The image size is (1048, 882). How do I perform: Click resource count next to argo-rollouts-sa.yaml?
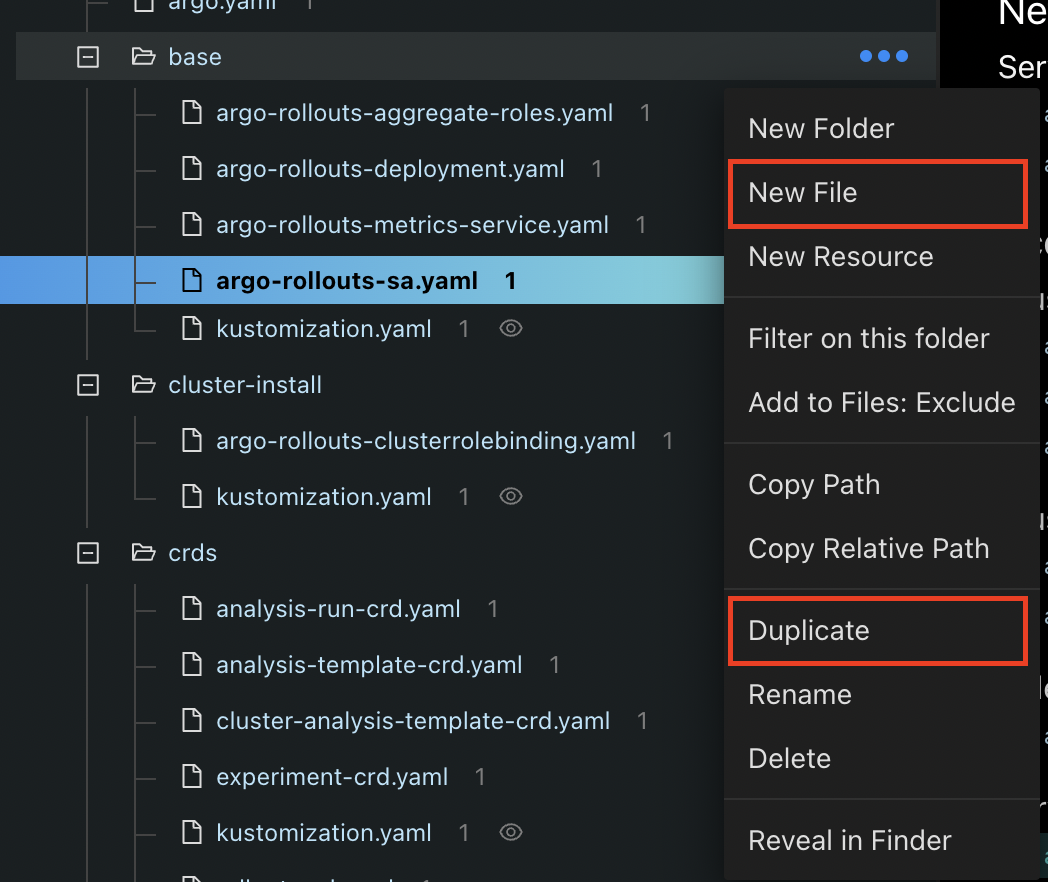pos(510,281)
